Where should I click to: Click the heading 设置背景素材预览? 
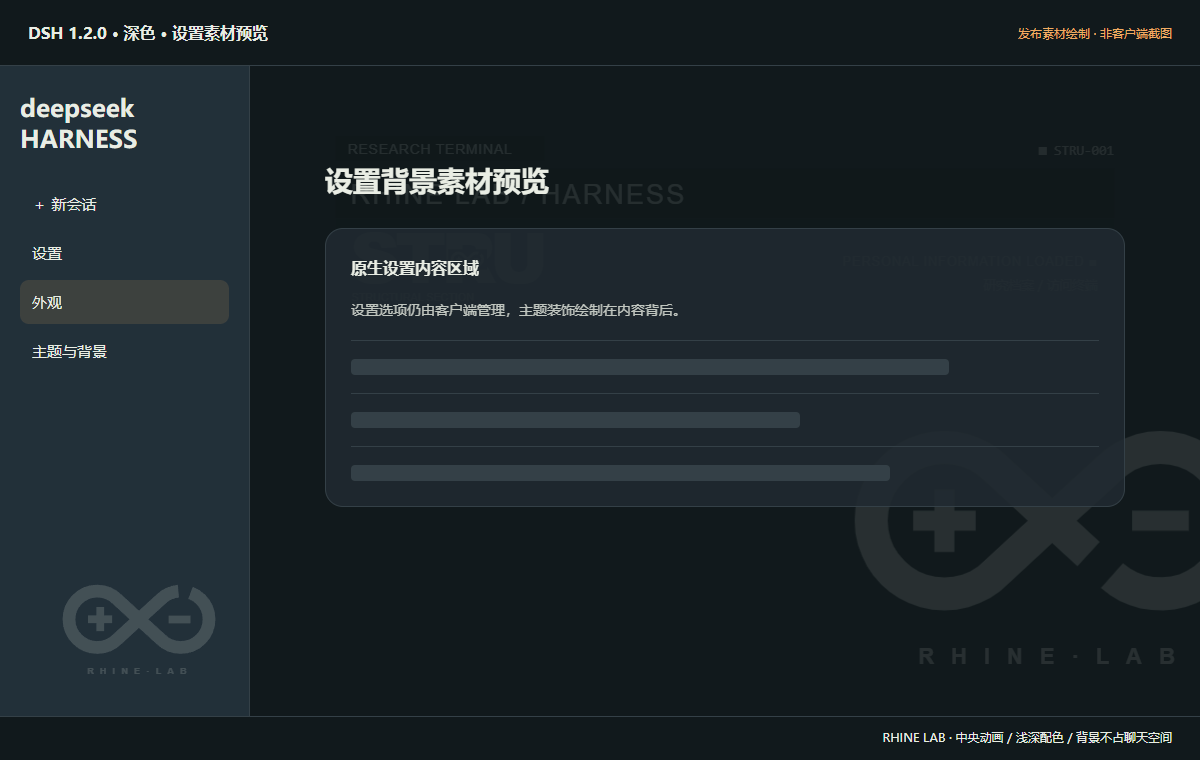point(437,182)
